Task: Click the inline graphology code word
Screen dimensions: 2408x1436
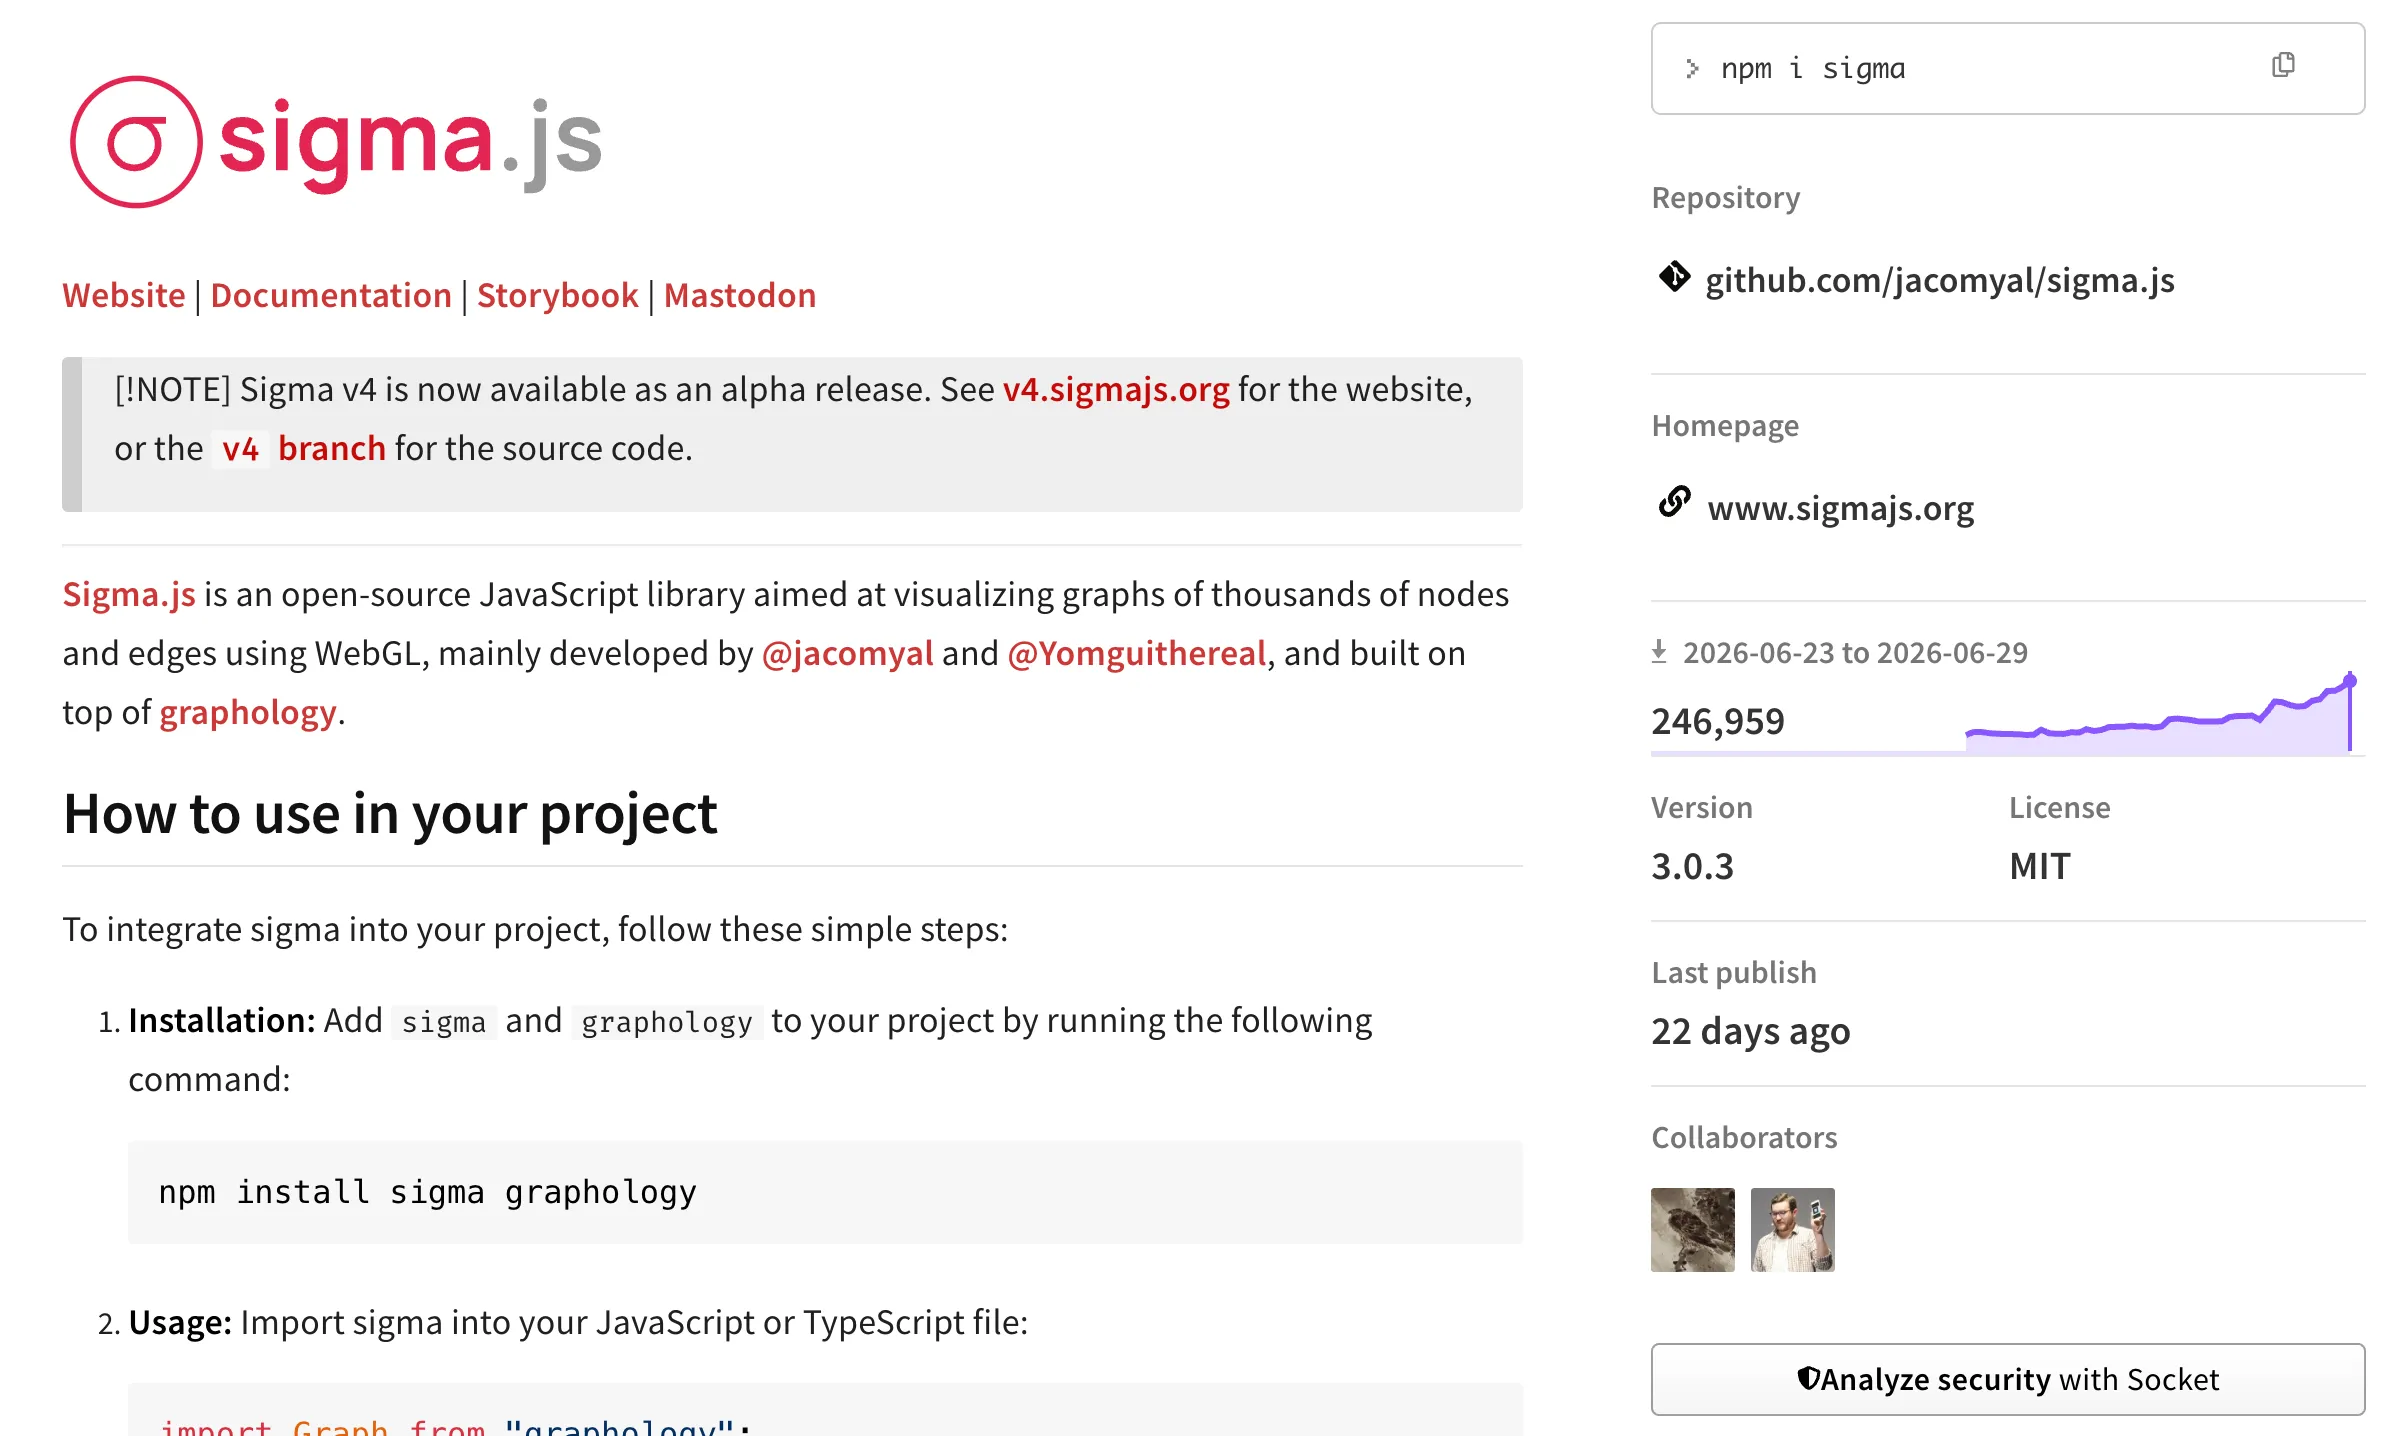Action: pyautogui.click(x=667, y=1022)
